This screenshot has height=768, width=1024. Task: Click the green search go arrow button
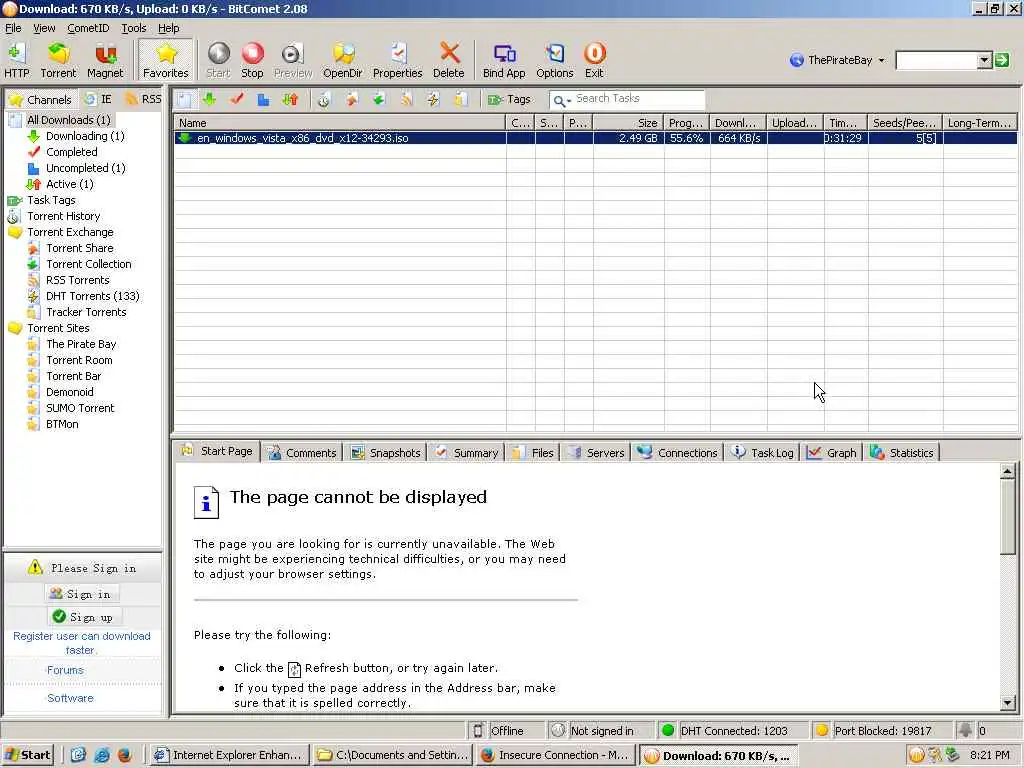point(1002,60)
